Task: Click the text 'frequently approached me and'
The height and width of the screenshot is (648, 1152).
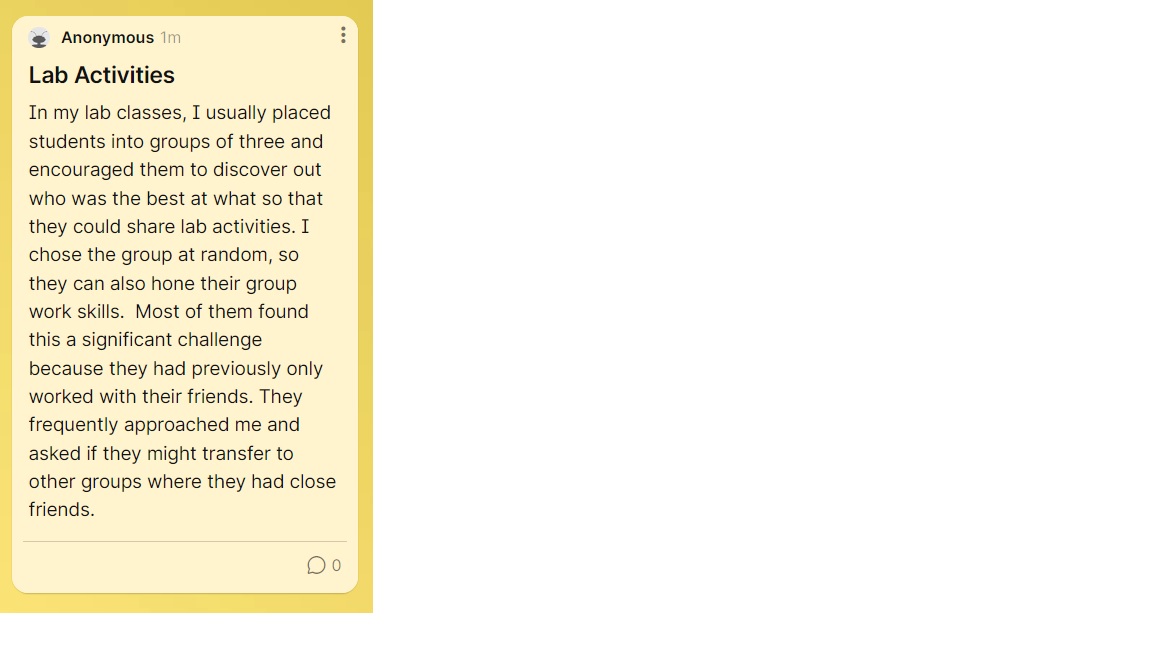Action: click(x=164, y=425)
